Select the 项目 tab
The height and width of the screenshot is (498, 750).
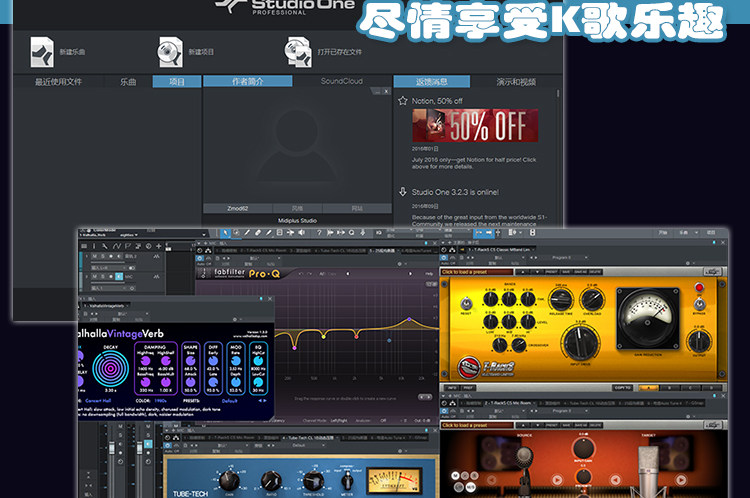point(177,82)
